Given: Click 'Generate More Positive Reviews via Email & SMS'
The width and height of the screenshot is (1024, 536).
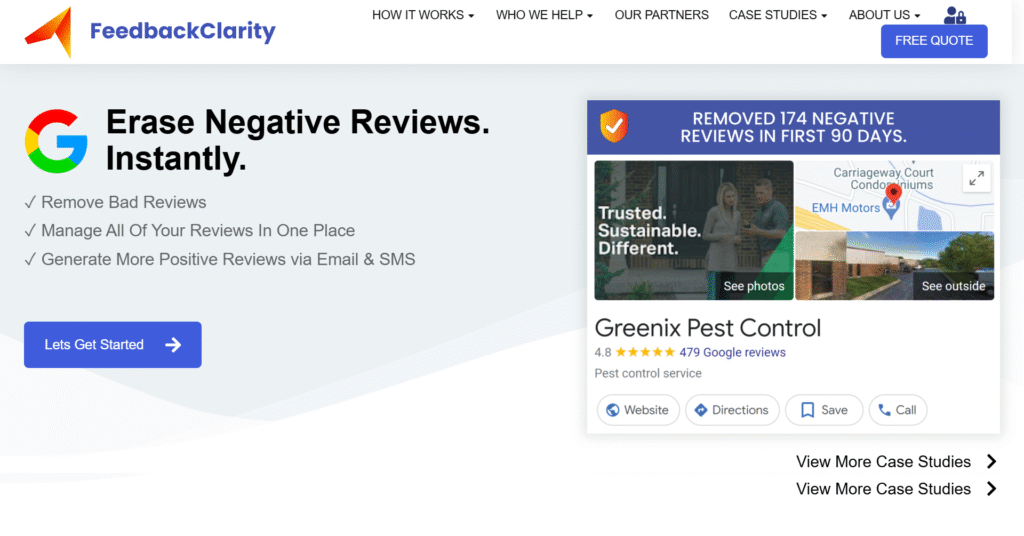Looking at the screenshot, I should click(x=228, y=259).
